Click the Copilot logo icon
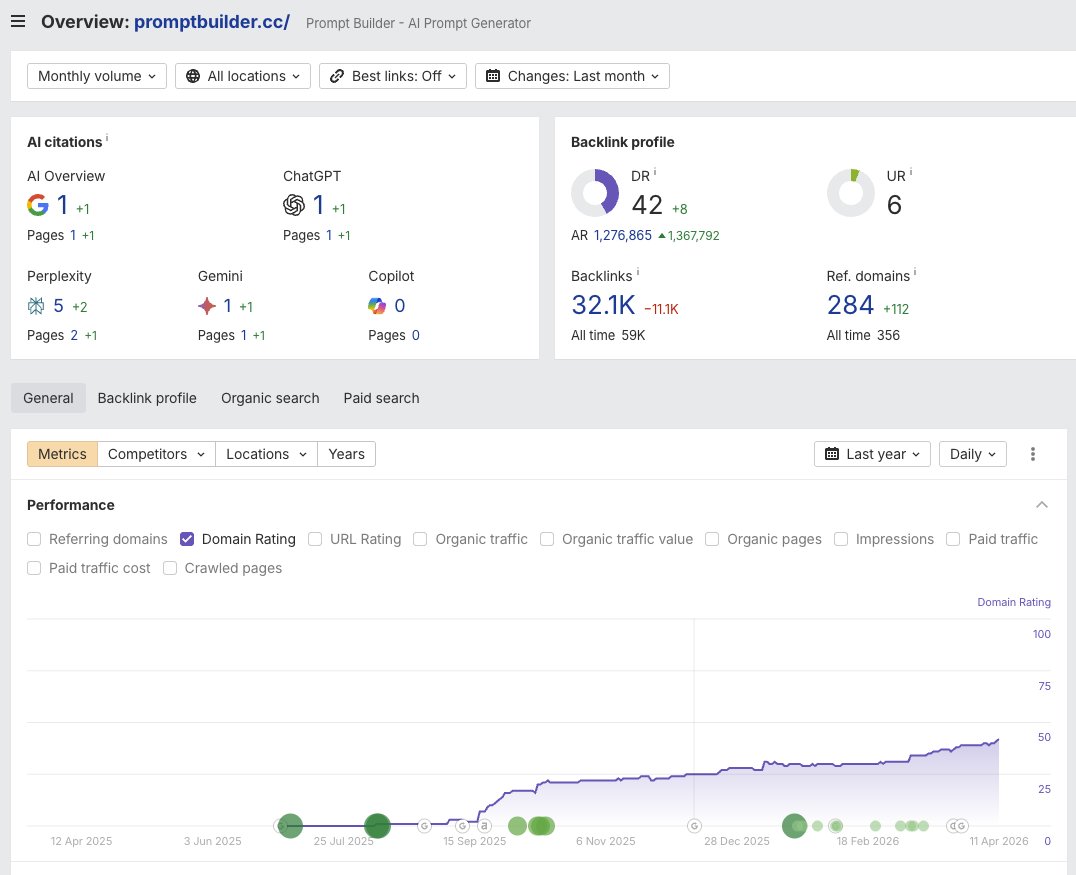The width and height of the screenshot is (1076, 875). click(x=377, y=305)
